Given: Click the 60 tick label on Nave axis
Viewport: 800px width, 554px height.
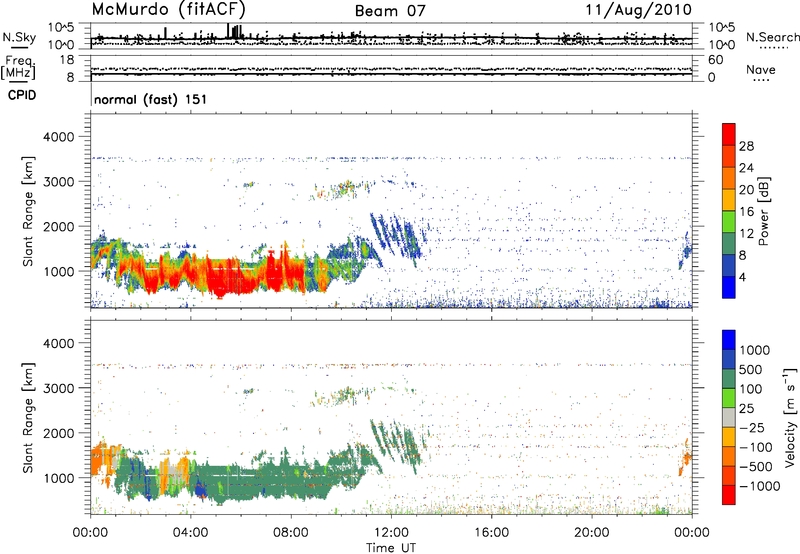Looking at the screenshot, I should coord(715,60).
